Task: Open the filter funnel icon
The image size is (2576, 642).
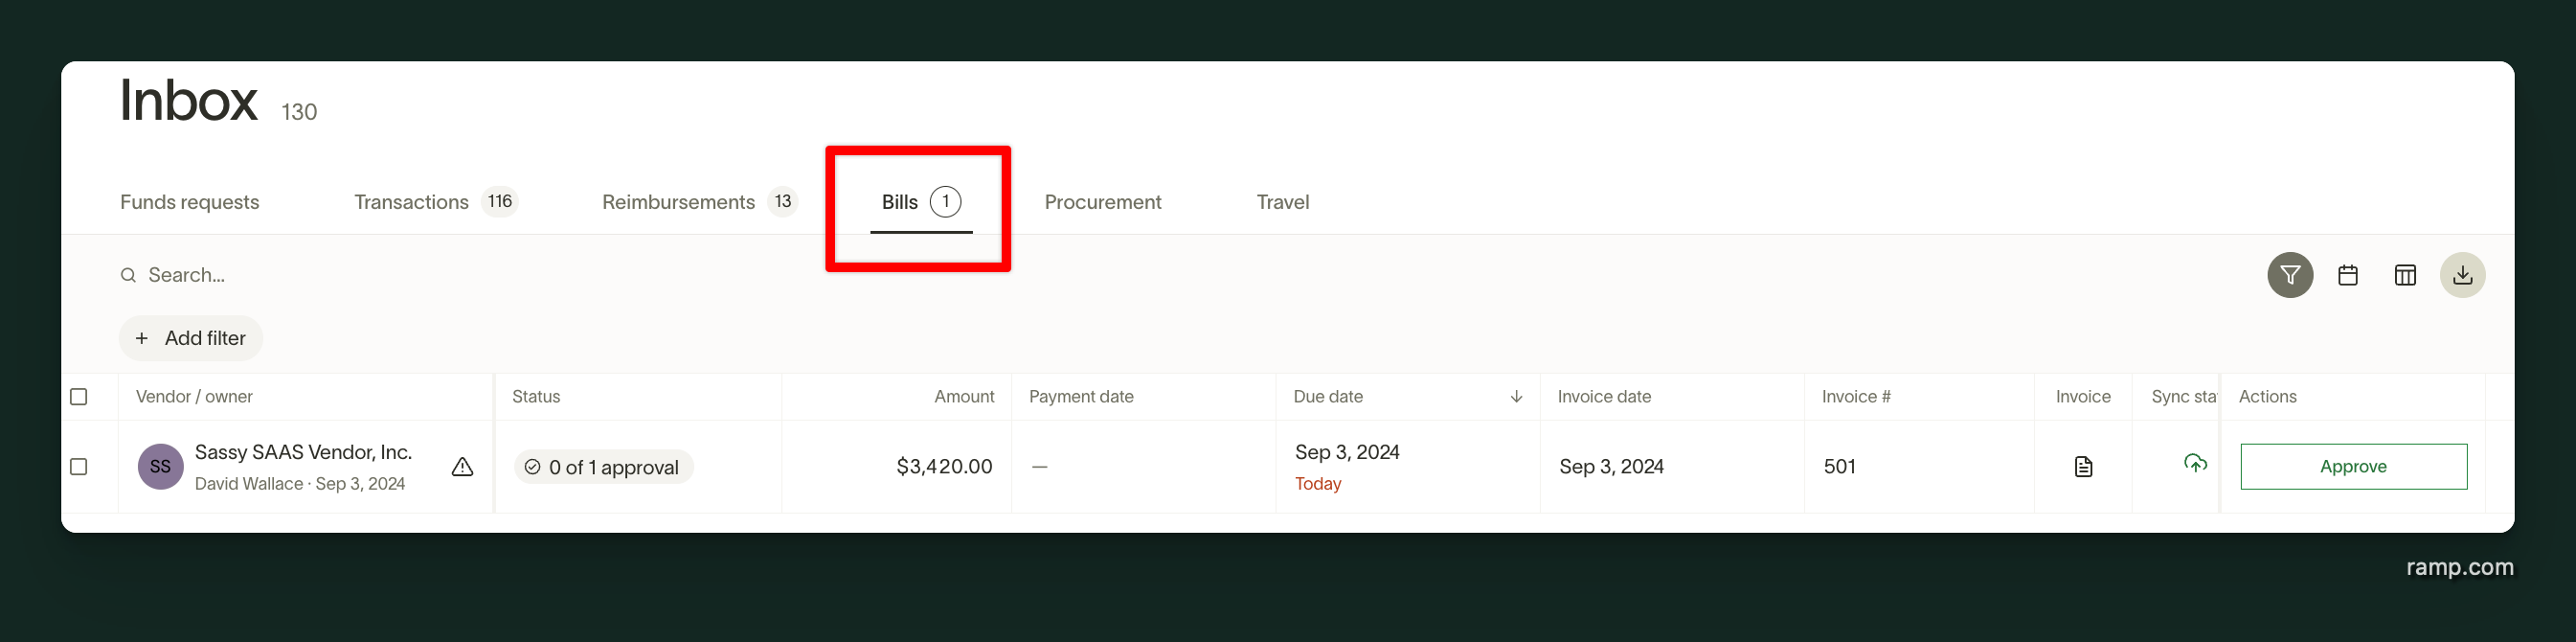Action: coord(2290,274)
